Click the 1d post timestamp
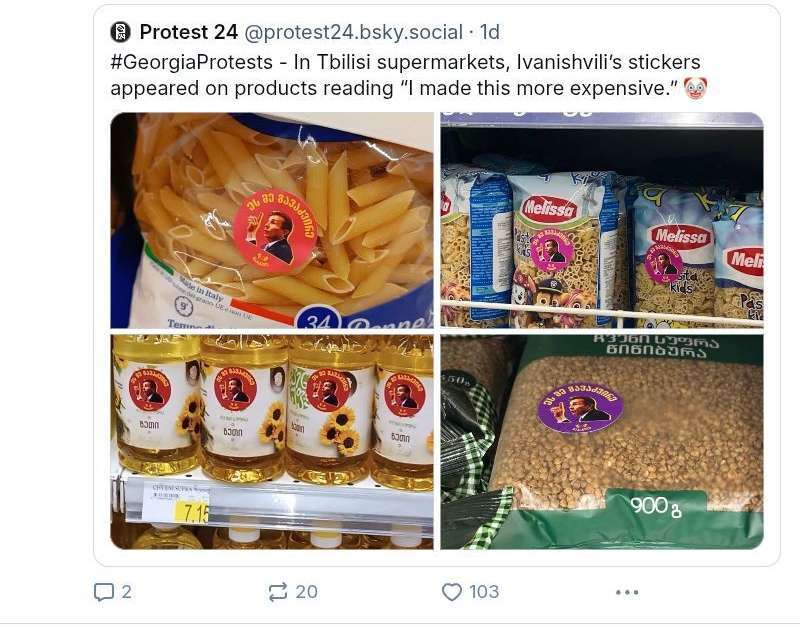800x627 pixels. click(492, 32)
